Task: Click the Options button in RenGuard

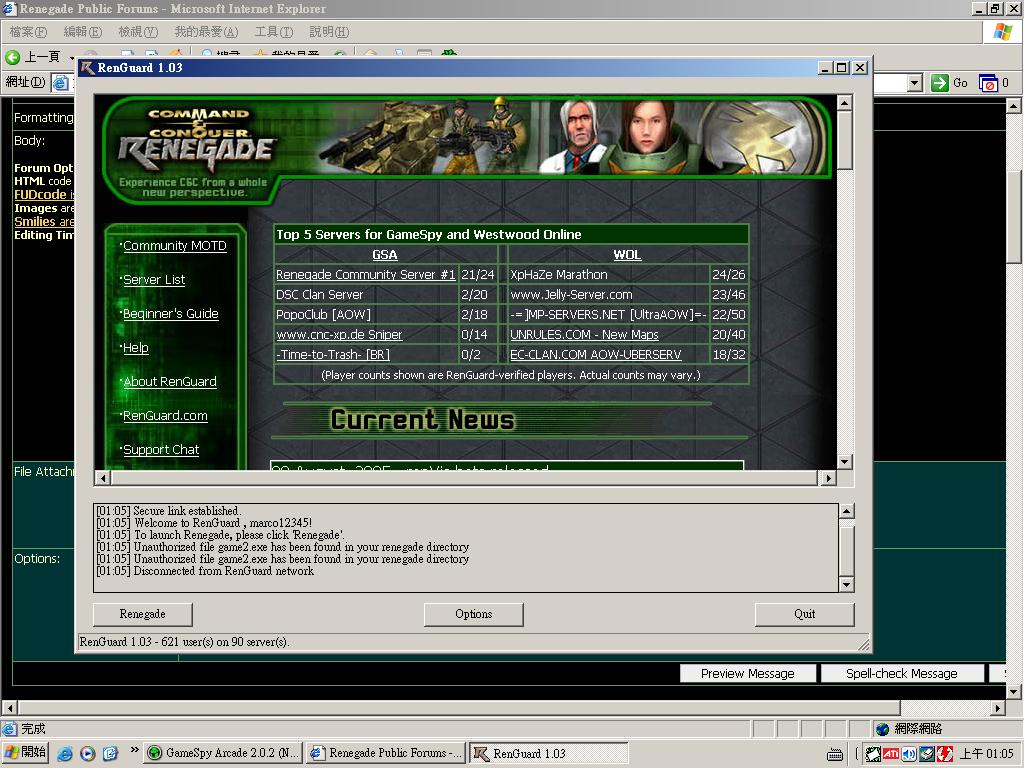Action: pyautogui.click(x=474, y=614)
